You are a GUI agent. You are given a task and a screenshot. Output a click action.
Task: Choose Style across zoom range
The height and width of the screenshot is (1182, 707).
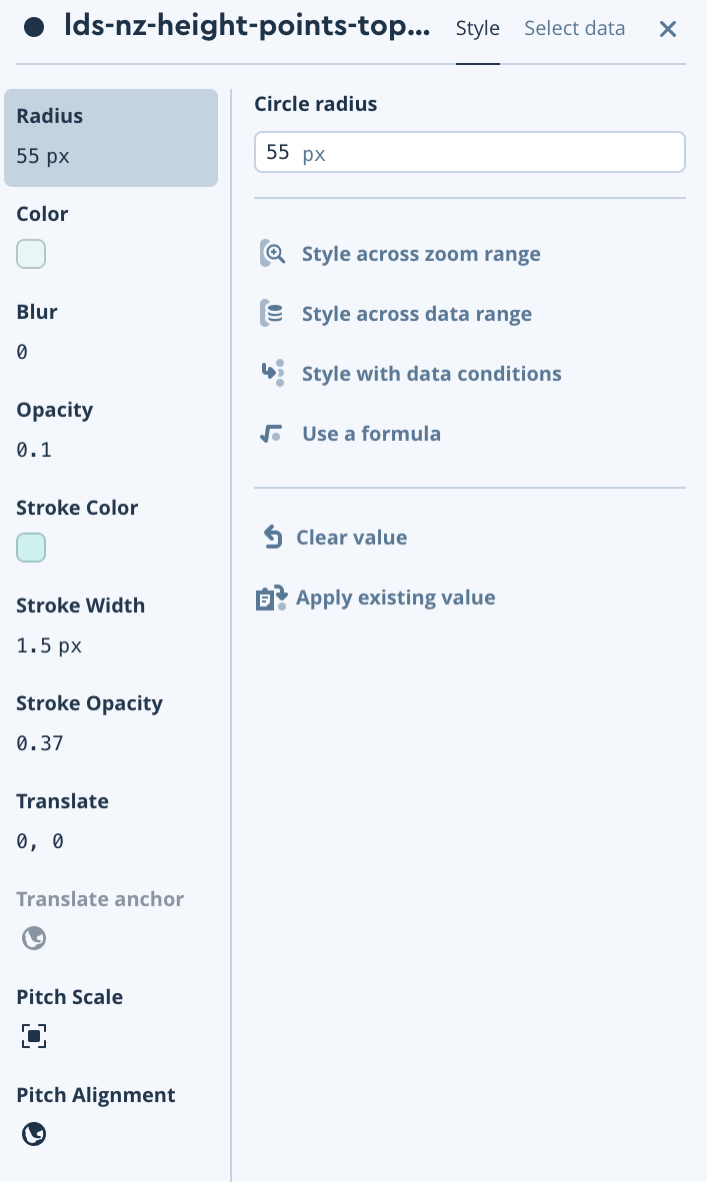pos(420,254)
